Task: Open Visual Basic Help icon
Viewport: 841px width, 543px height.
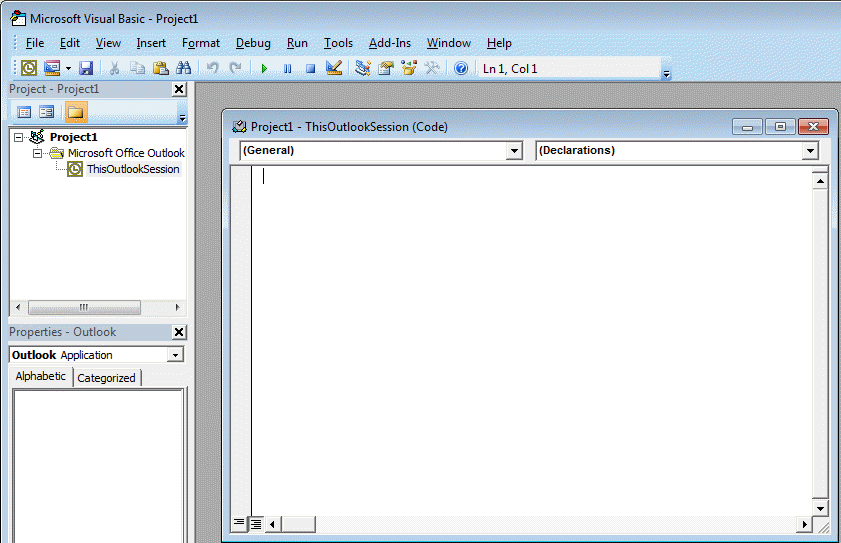Action: [461, 68]
